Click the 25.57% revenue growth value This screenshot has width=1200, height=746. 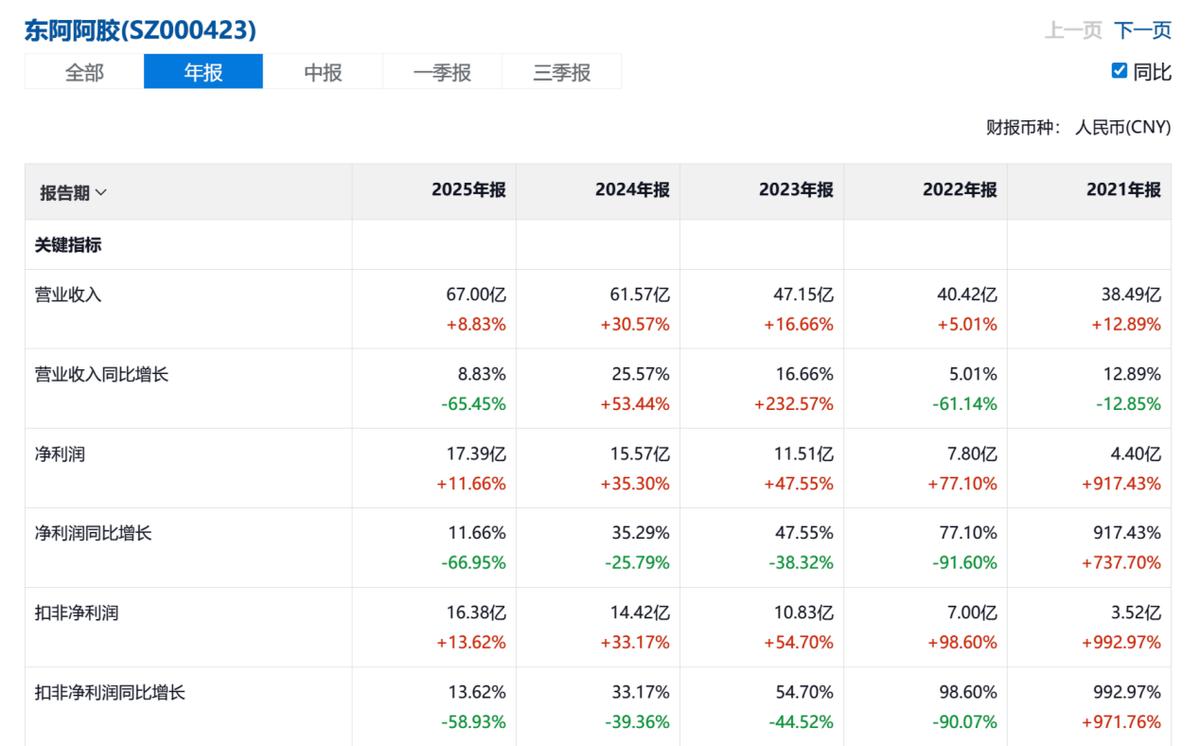640,374
